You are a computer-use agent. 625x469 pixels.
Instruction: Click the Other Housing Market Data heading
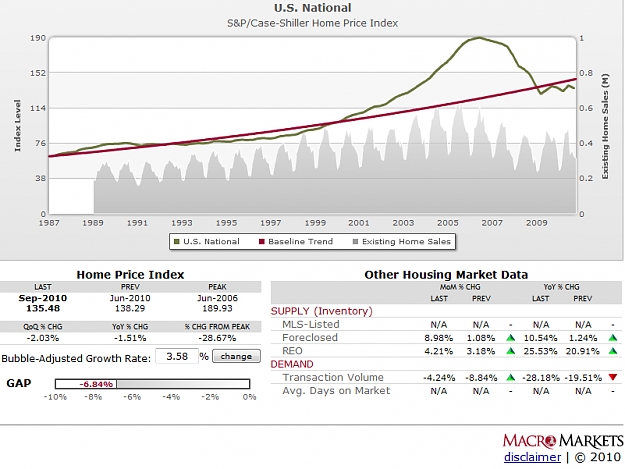point(446,275)
